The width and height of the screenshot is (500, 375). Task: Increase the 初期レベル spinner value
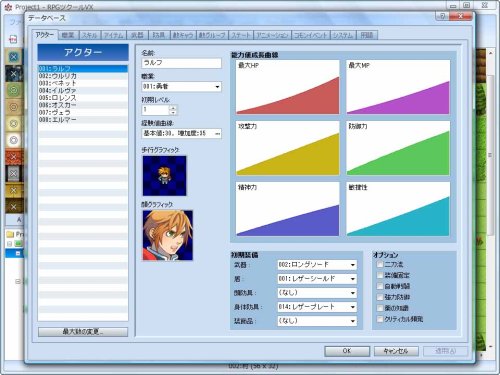pos(173,107)
